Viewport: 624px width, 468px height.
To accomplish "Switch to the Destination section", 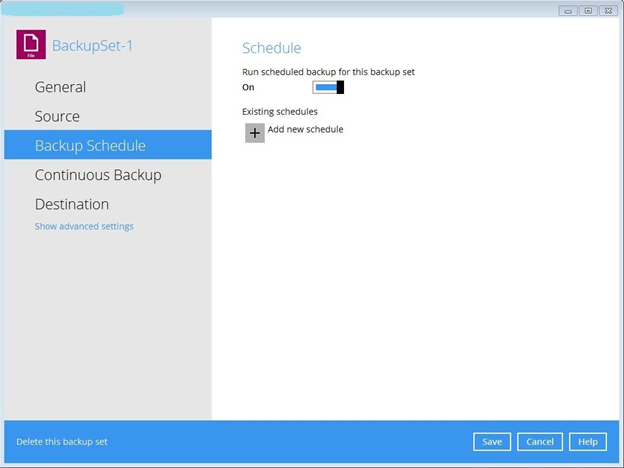I will click(71, 204).
